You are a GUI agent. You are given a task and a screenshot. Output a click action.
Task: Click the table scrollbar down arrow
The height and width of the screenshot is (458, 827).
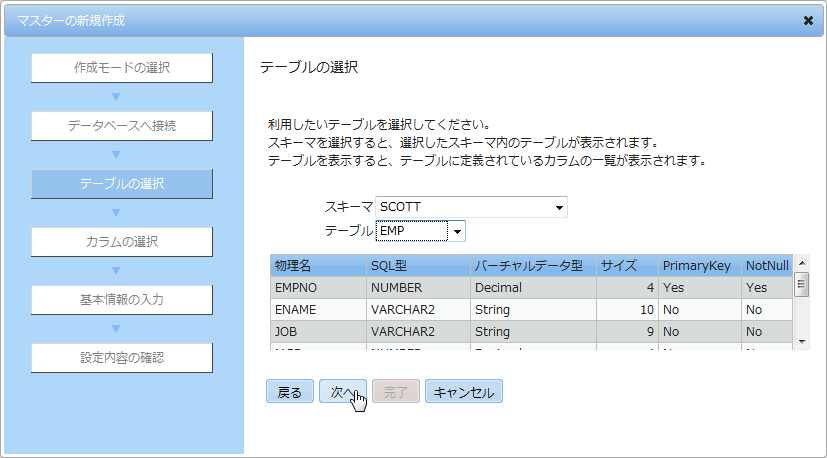pyautogui.click(x=802, y=342)
